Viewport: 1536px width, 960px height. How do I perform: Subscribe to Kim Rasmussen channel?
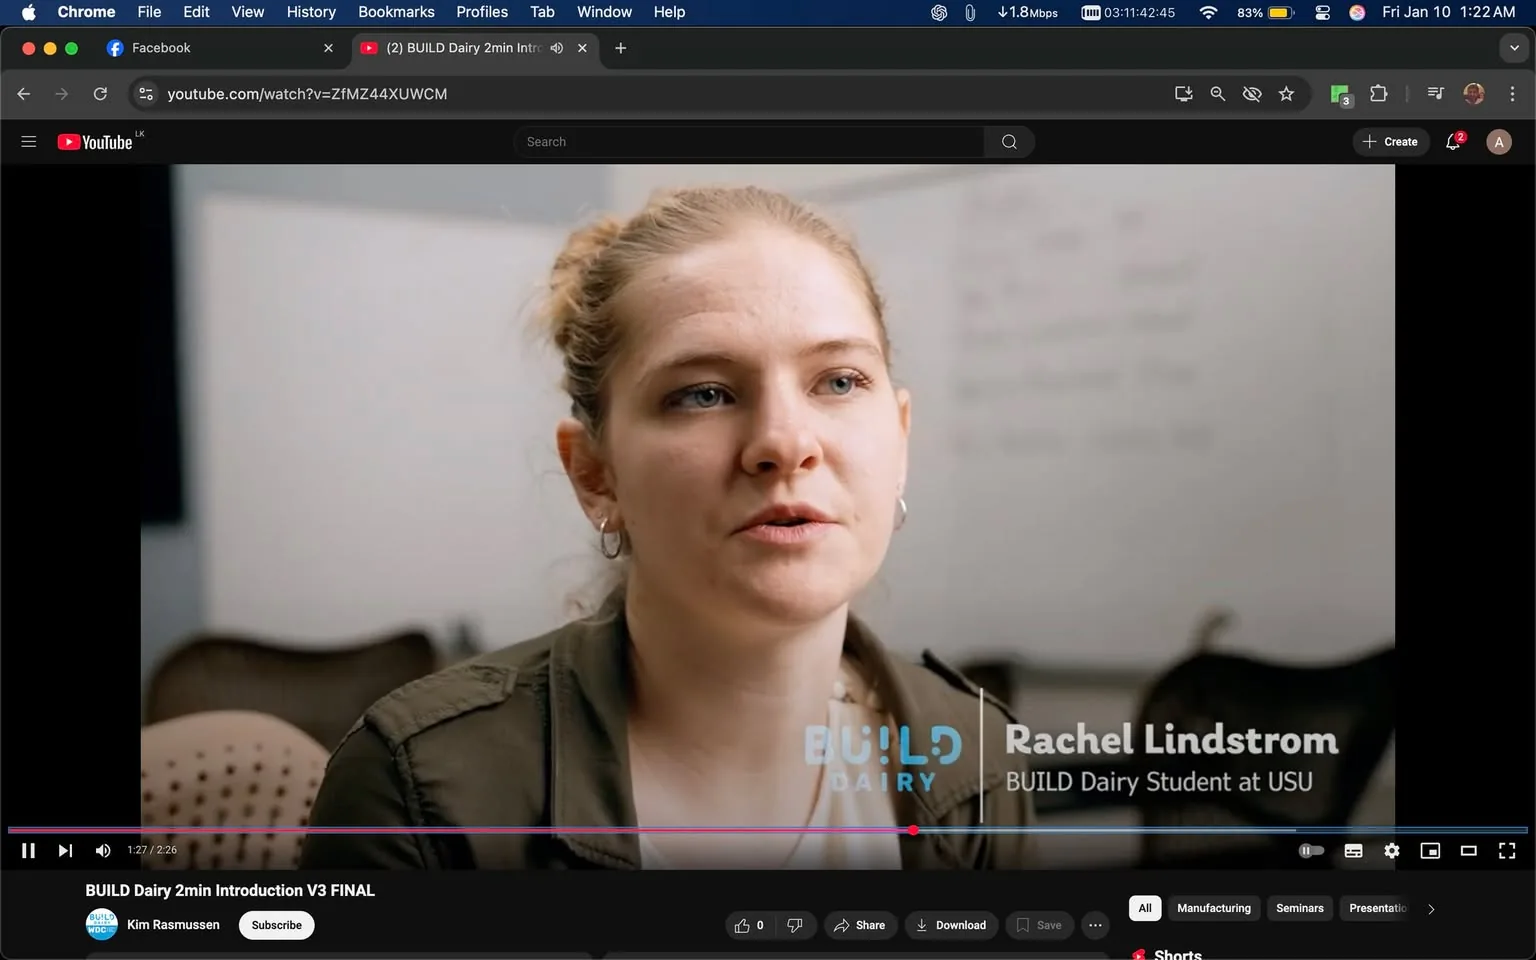(x=276, y=925)
